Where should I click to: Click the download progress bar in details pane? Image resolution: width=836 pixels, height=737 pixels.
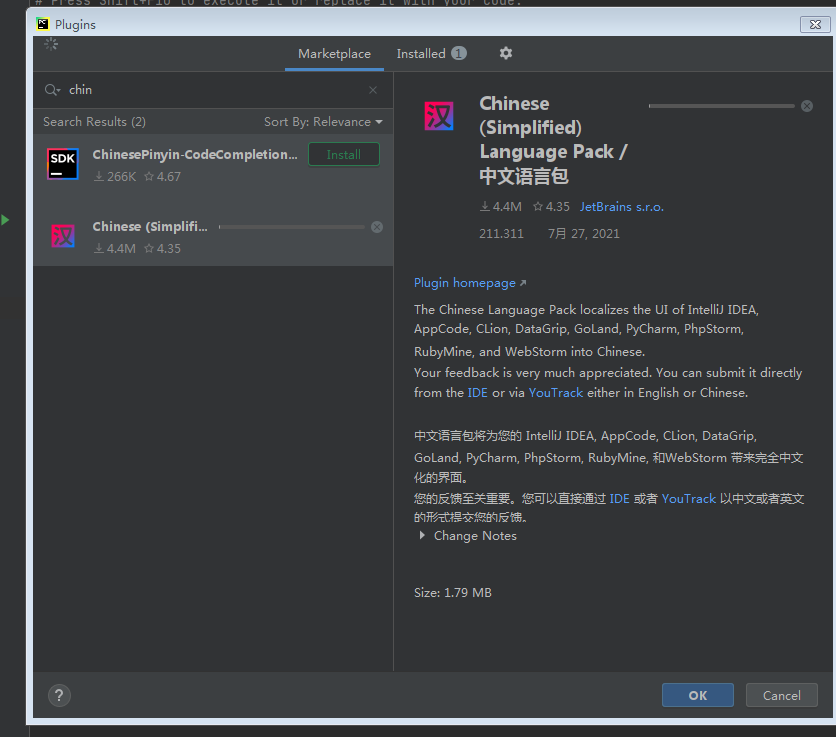(721, 106)
